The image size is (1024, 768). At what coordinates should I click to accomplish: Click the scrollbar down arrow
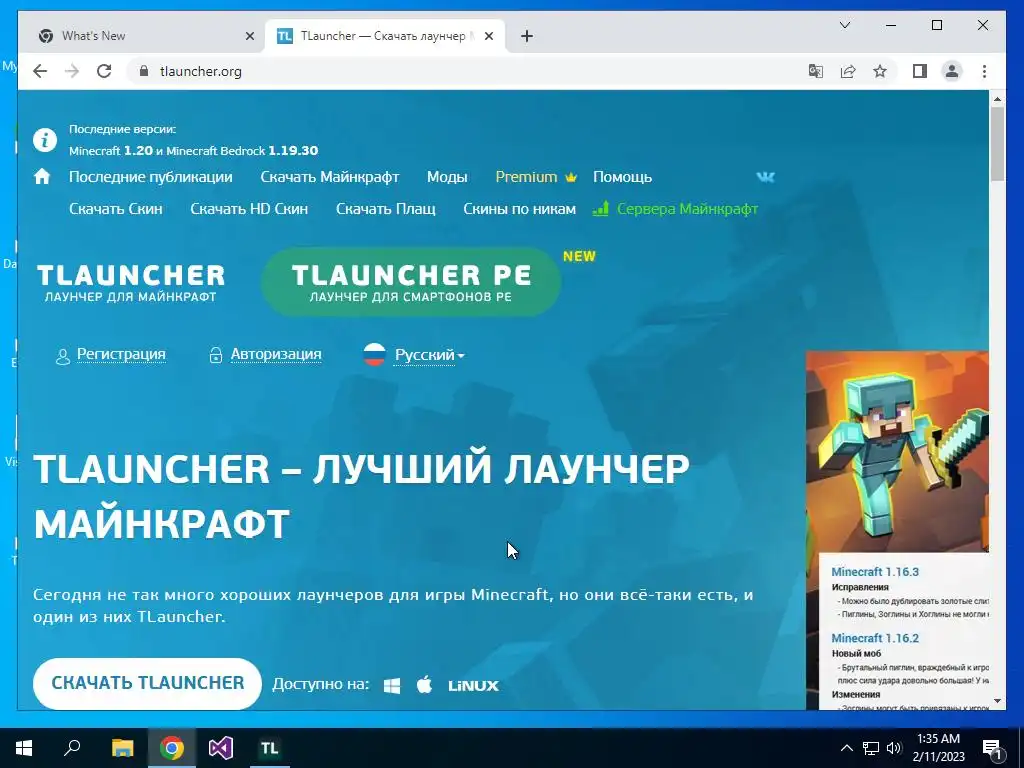click(x=997, y=701)
